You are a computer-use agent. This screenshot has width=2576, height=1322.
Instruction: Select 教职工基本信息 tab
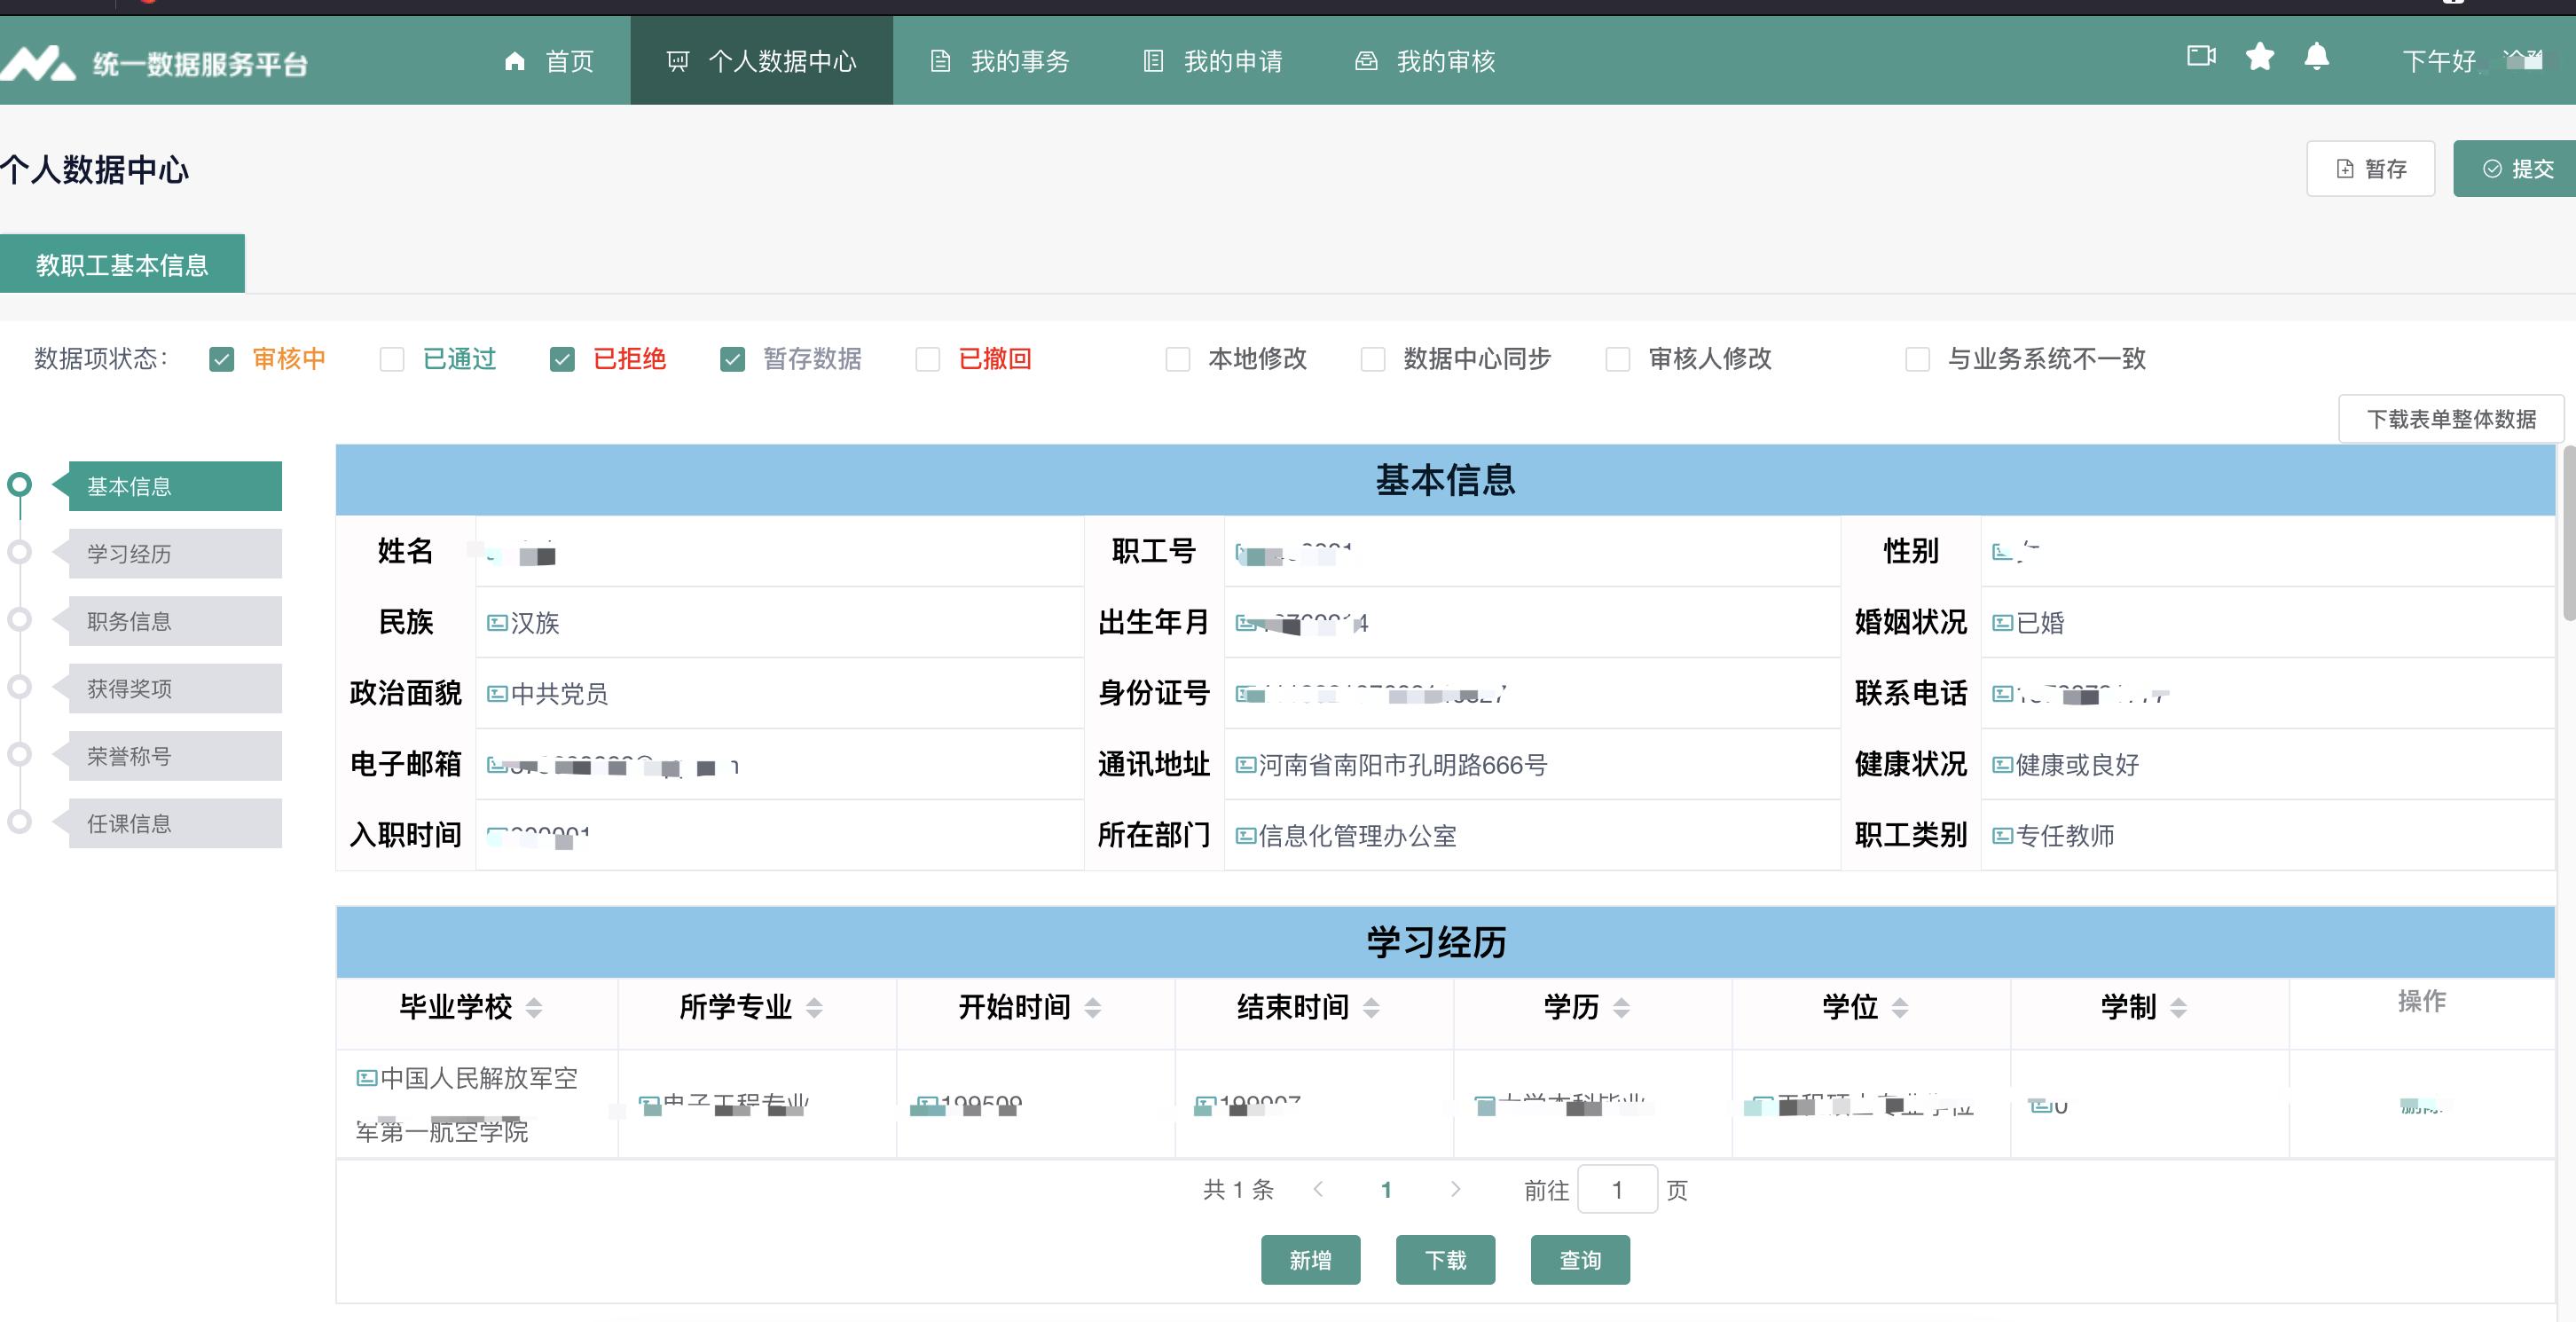coord(122,264)
